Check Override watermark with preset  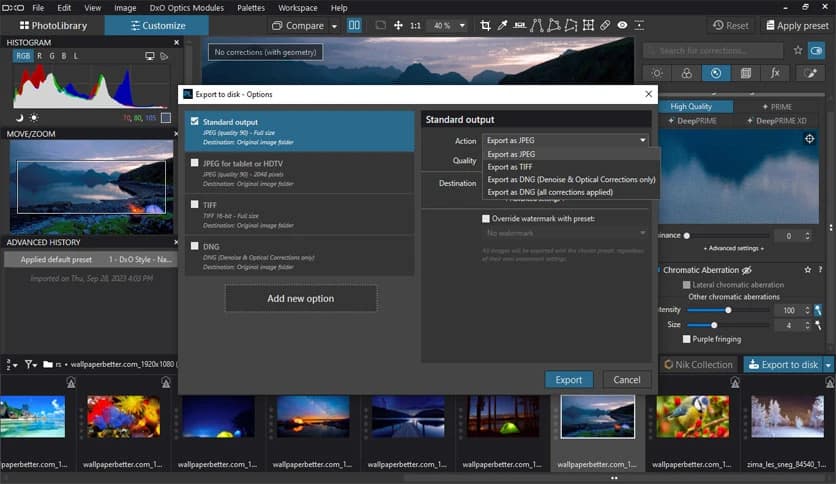coord(486,219)
